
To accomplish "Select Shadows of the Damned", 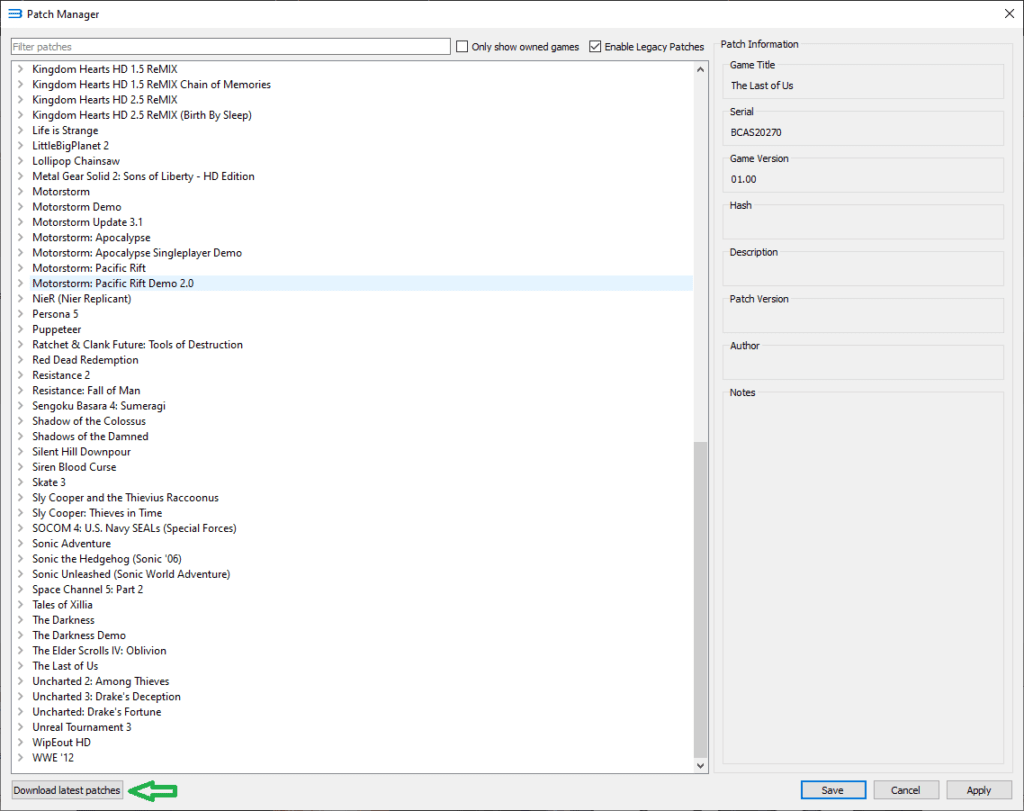I will pos(91,436).
